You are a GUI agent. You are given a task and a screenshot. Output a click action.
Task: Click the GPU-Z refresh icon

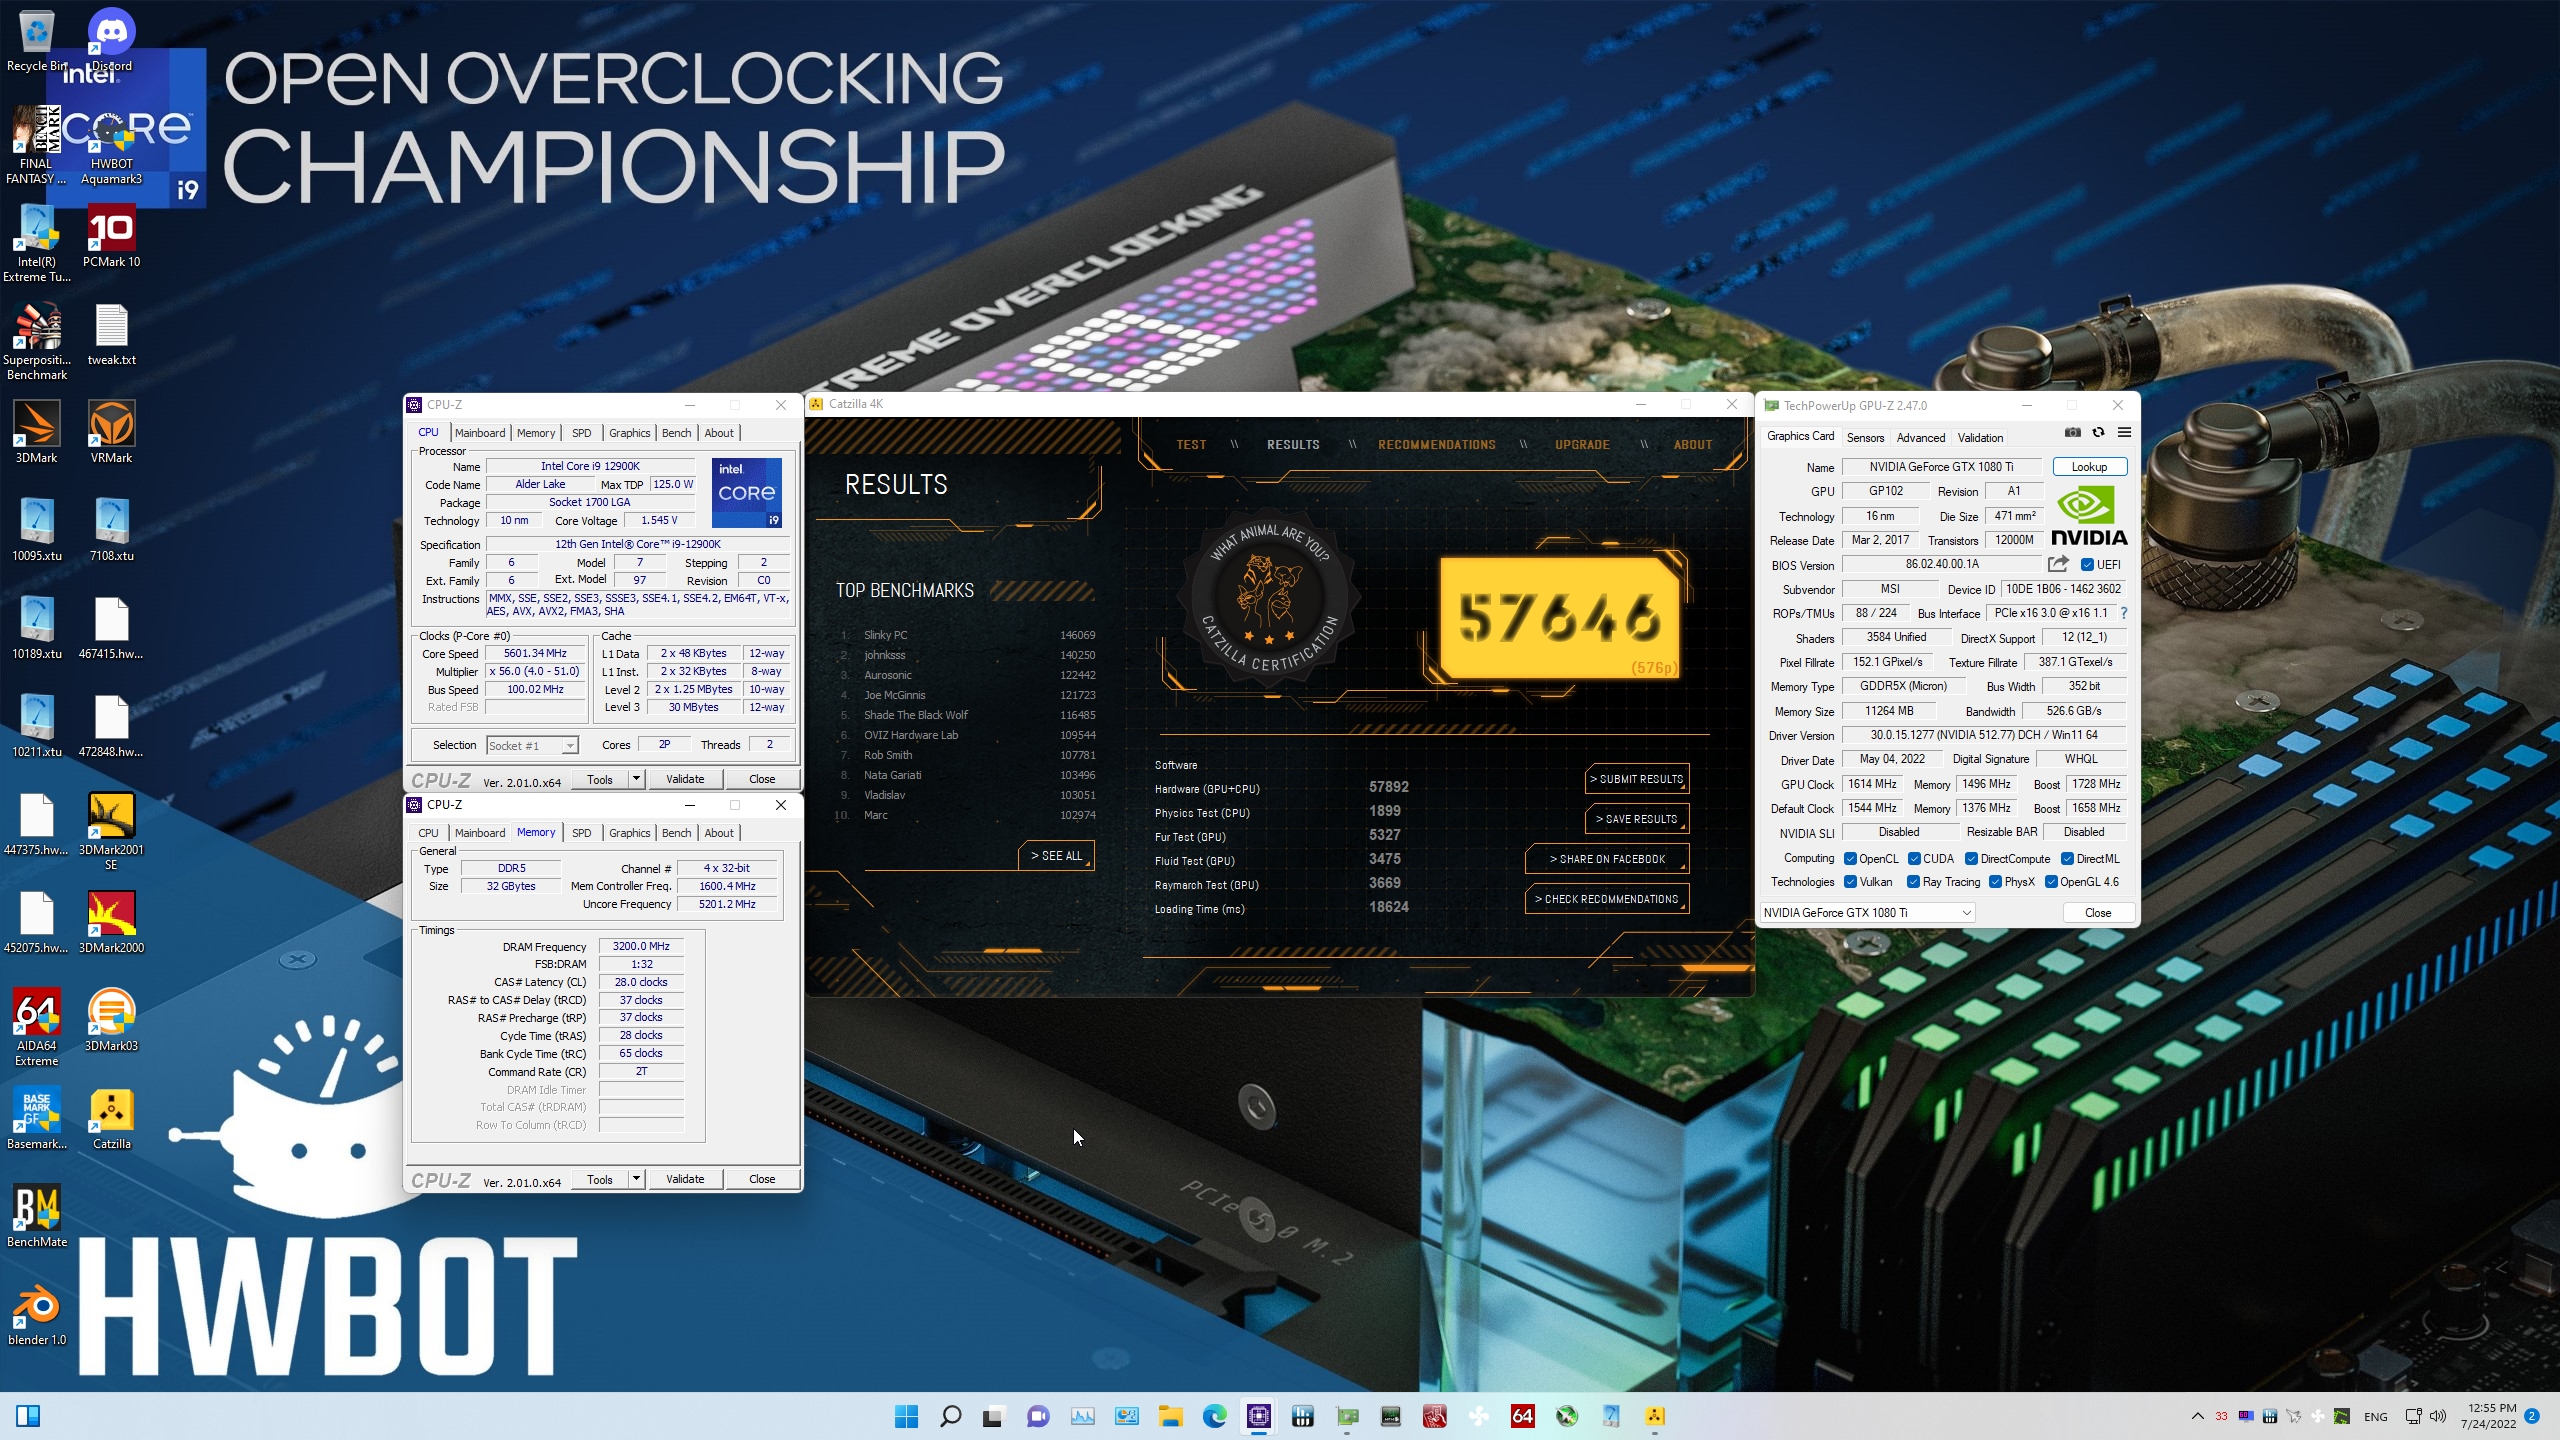coord(2098,432)
